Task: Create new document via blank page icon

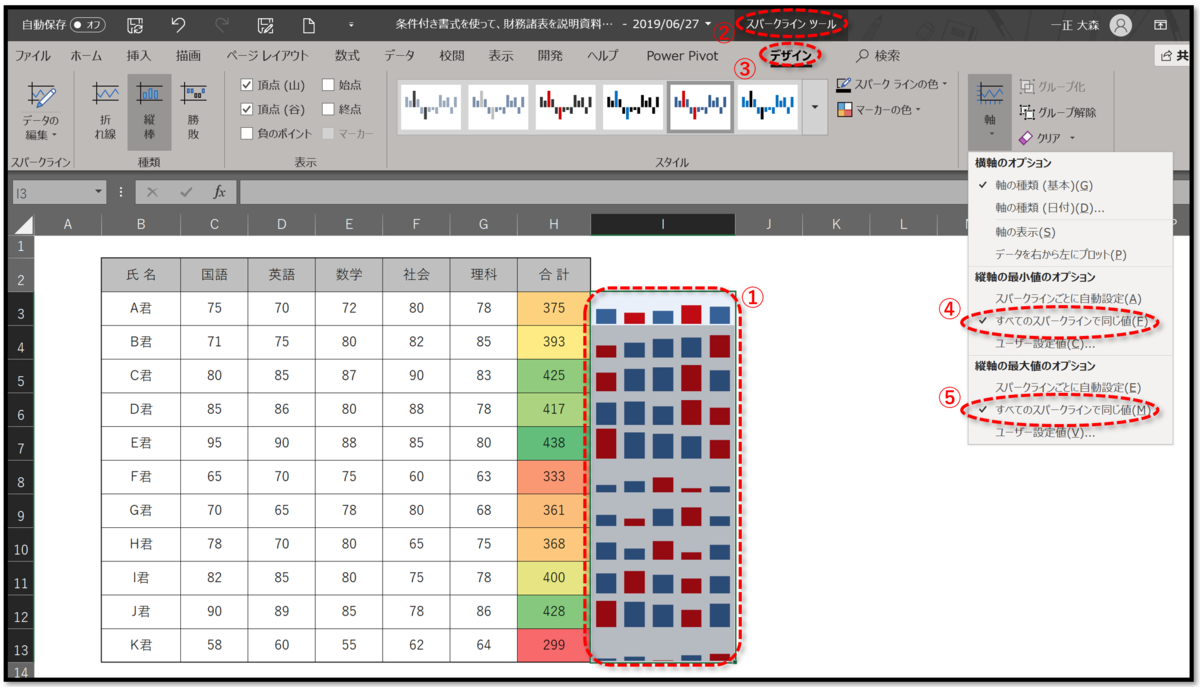Action: pos(309,24)
